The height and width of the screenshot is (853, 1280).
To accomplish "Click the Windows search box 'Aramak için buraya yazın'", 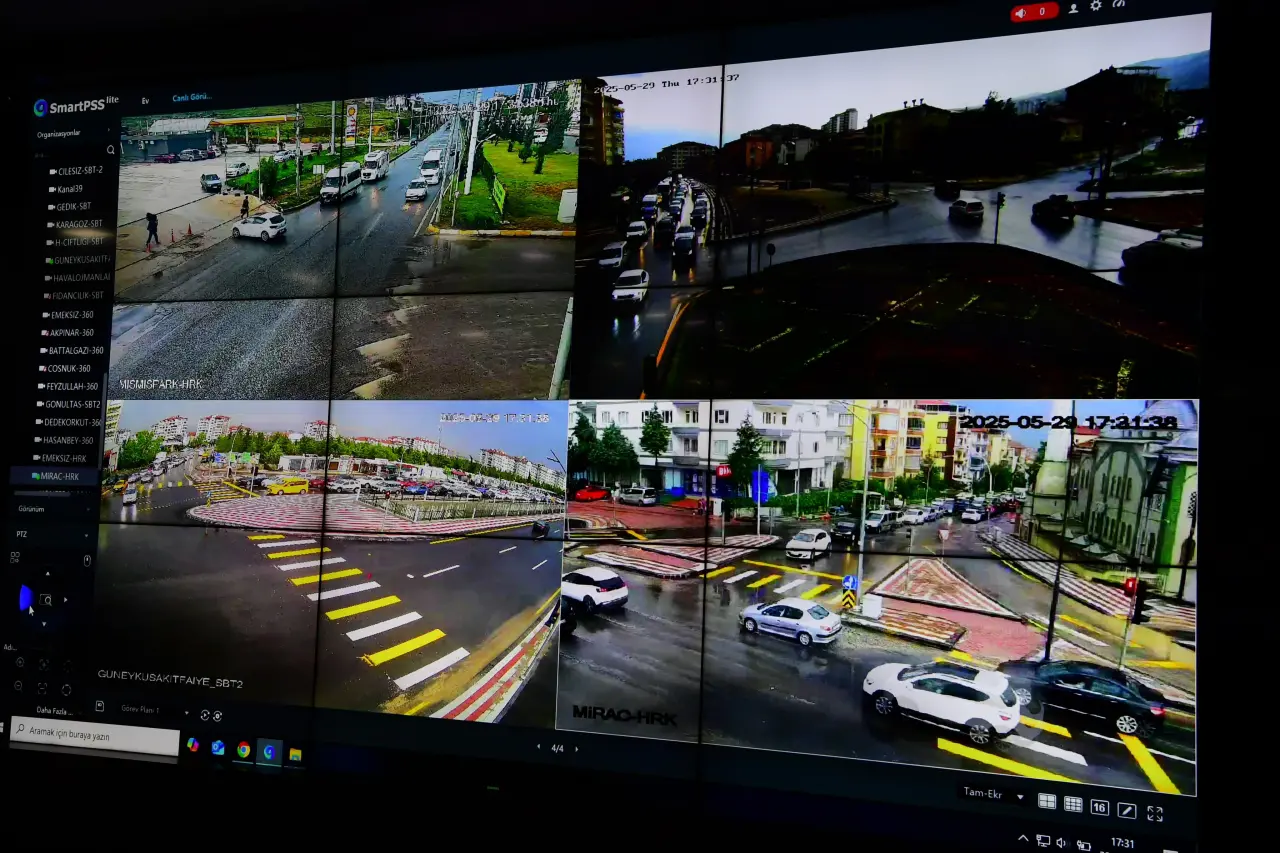I will pyautogui.click(x=95, y=737).
